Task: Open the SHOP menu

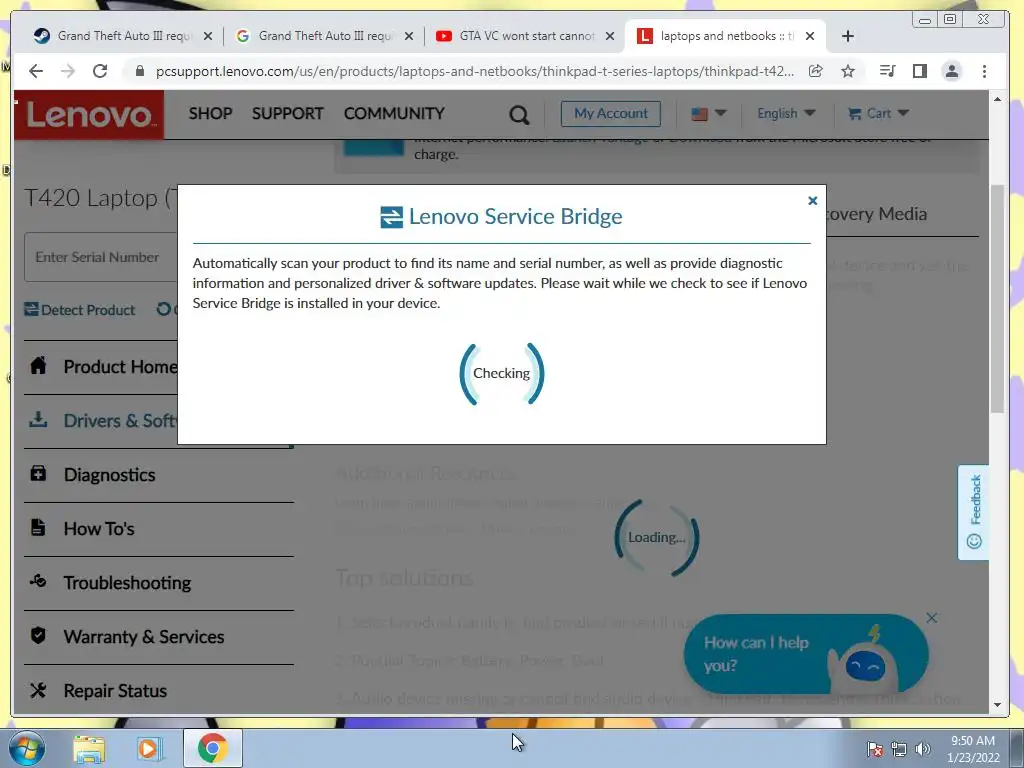Action: (x=210, y=113)
